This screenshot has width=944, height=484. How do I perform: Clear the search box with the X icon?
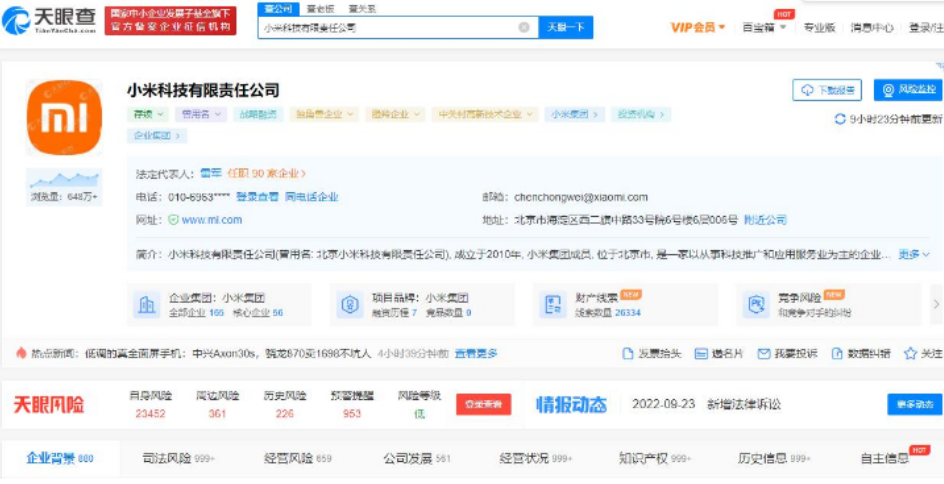click(x=524, y=28)
